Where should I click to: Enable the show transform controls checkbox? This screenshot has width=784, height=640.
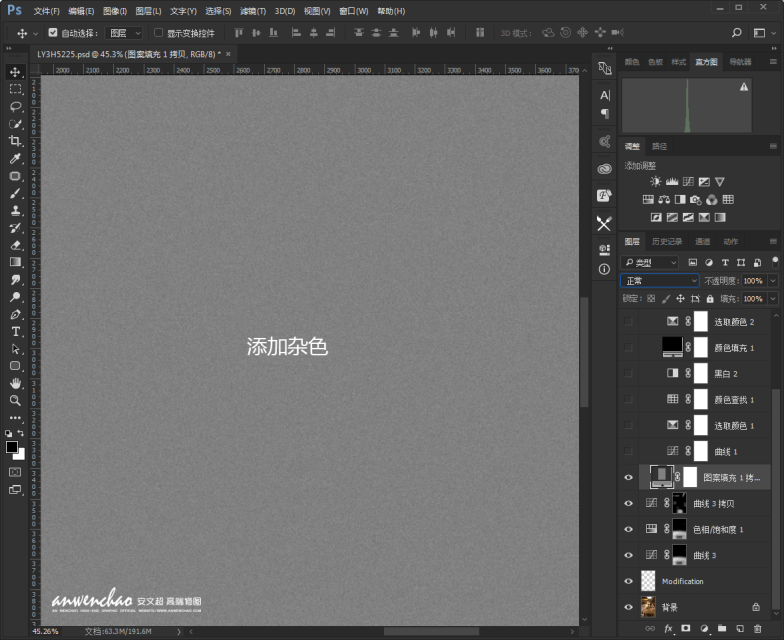158,32
